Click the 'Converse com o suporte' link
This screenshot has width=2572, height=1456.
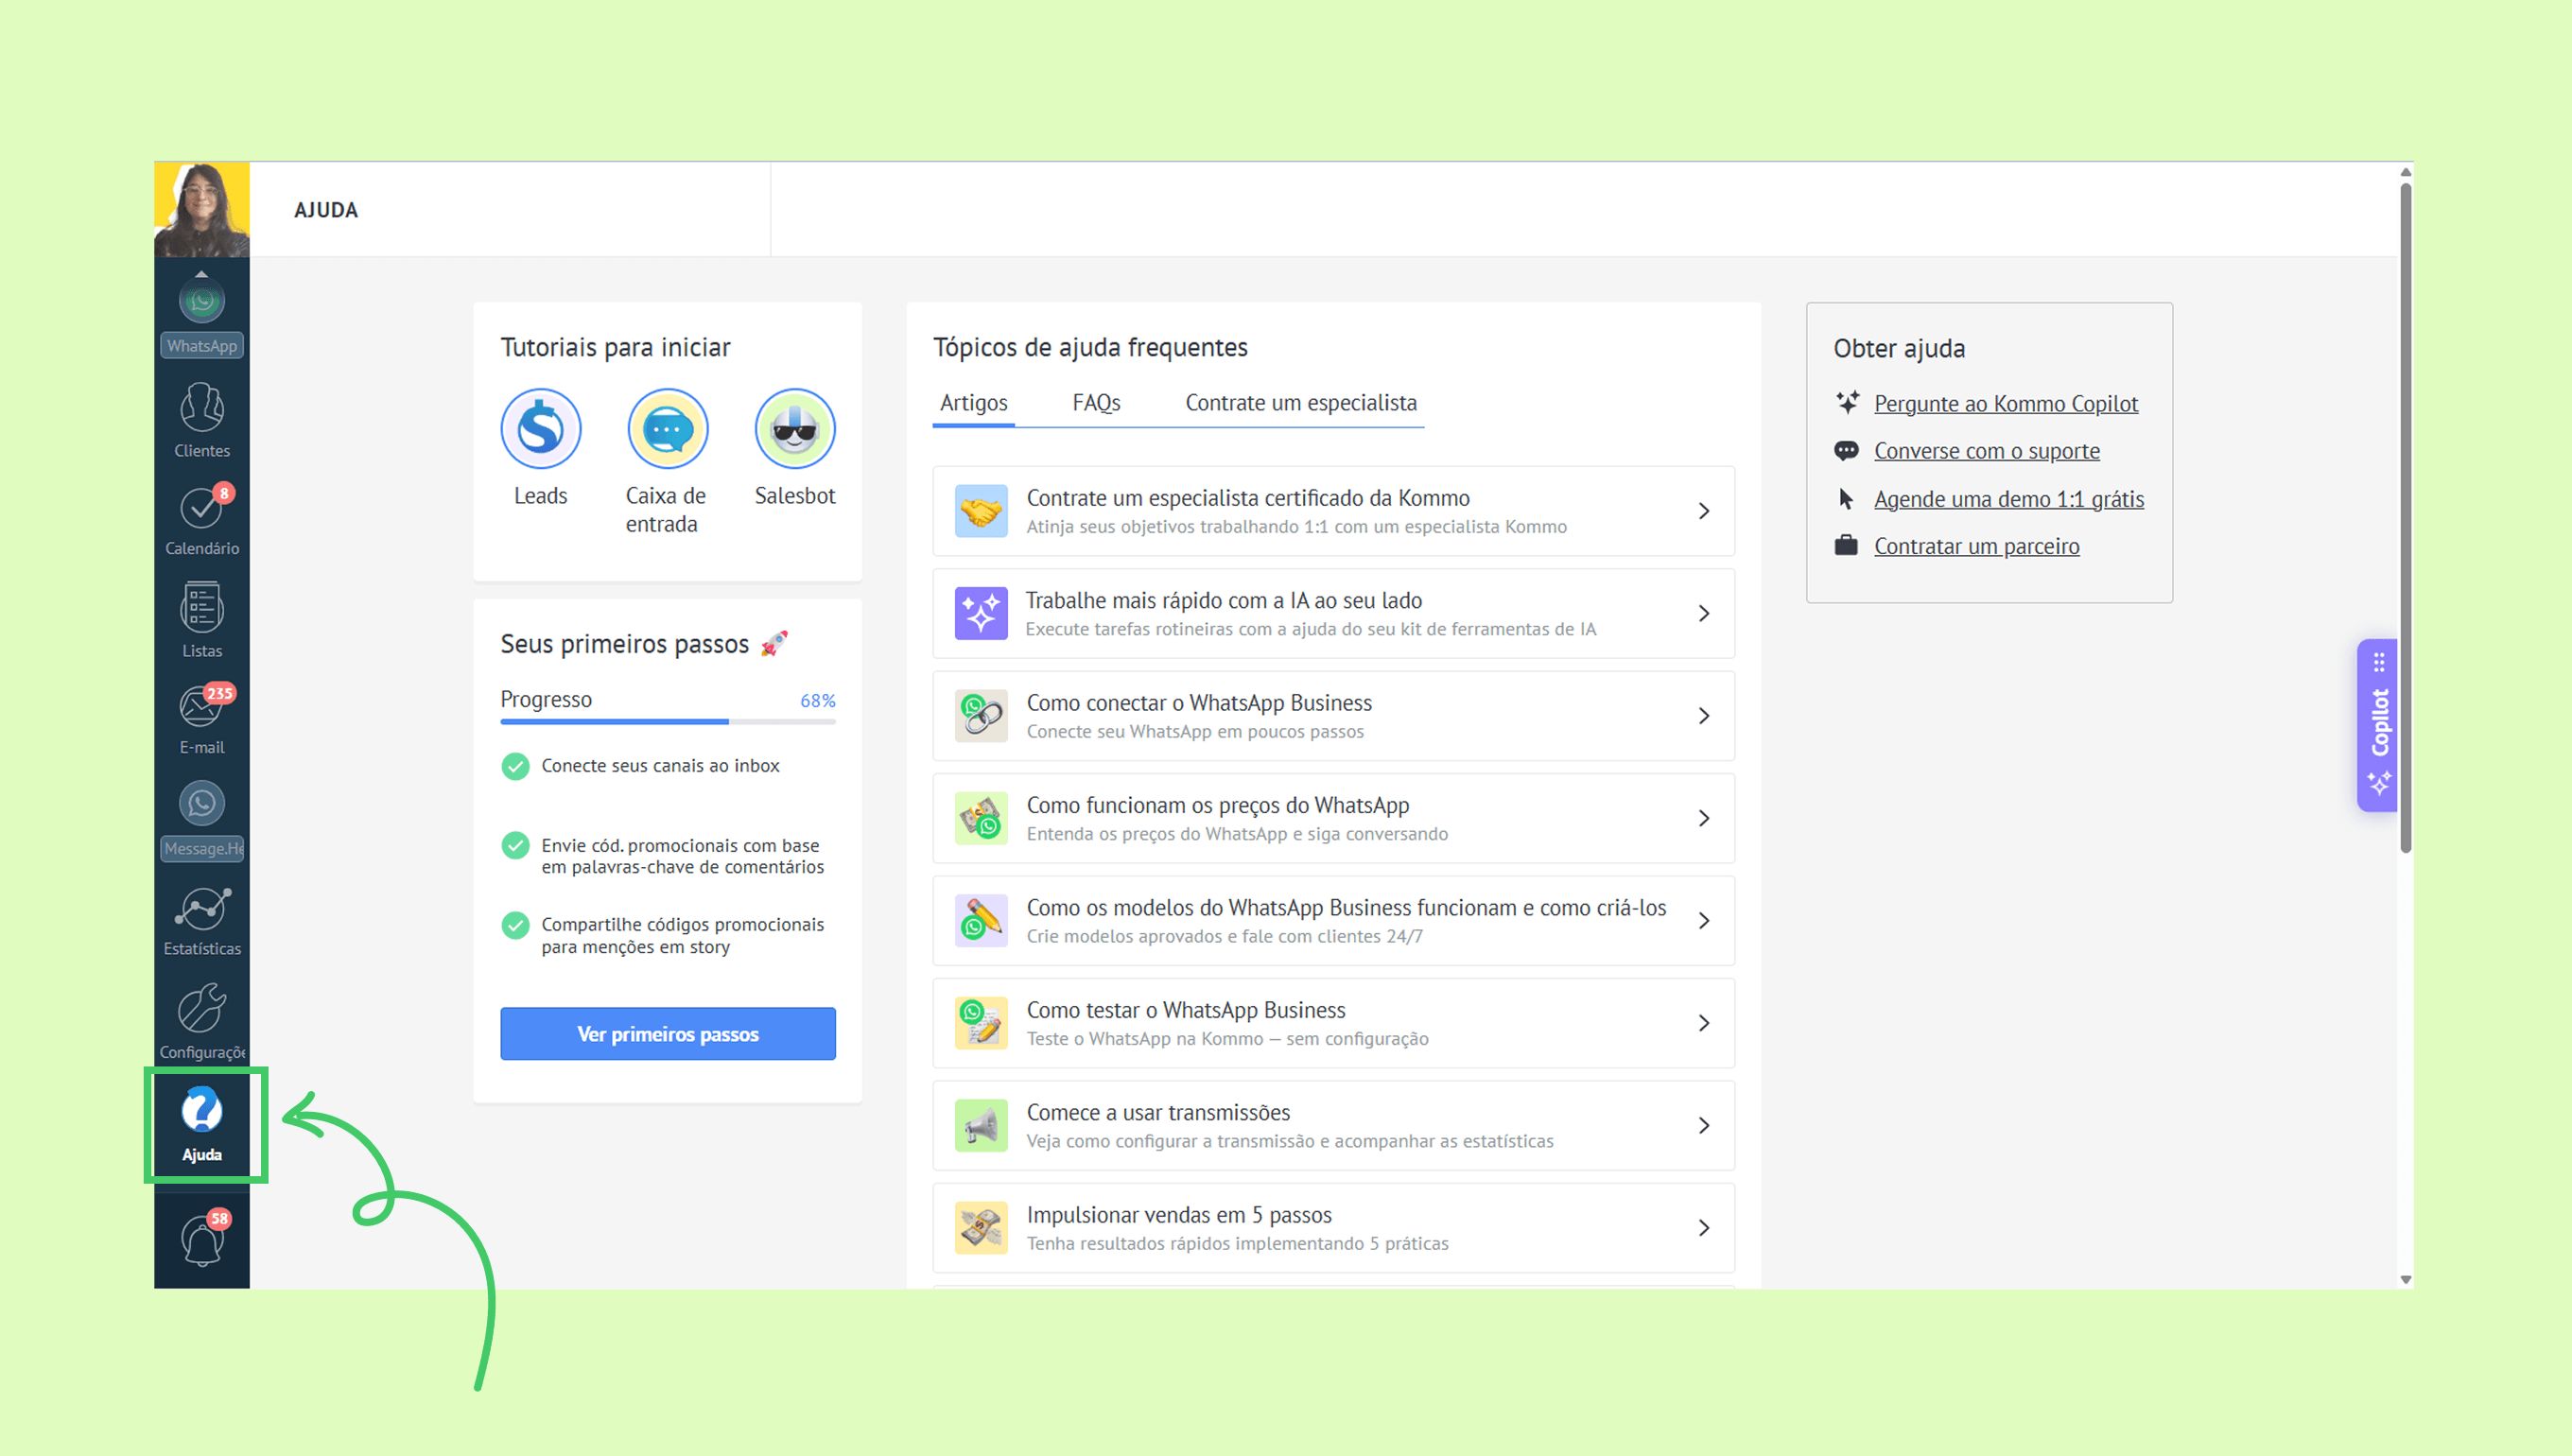[1986, 451]
